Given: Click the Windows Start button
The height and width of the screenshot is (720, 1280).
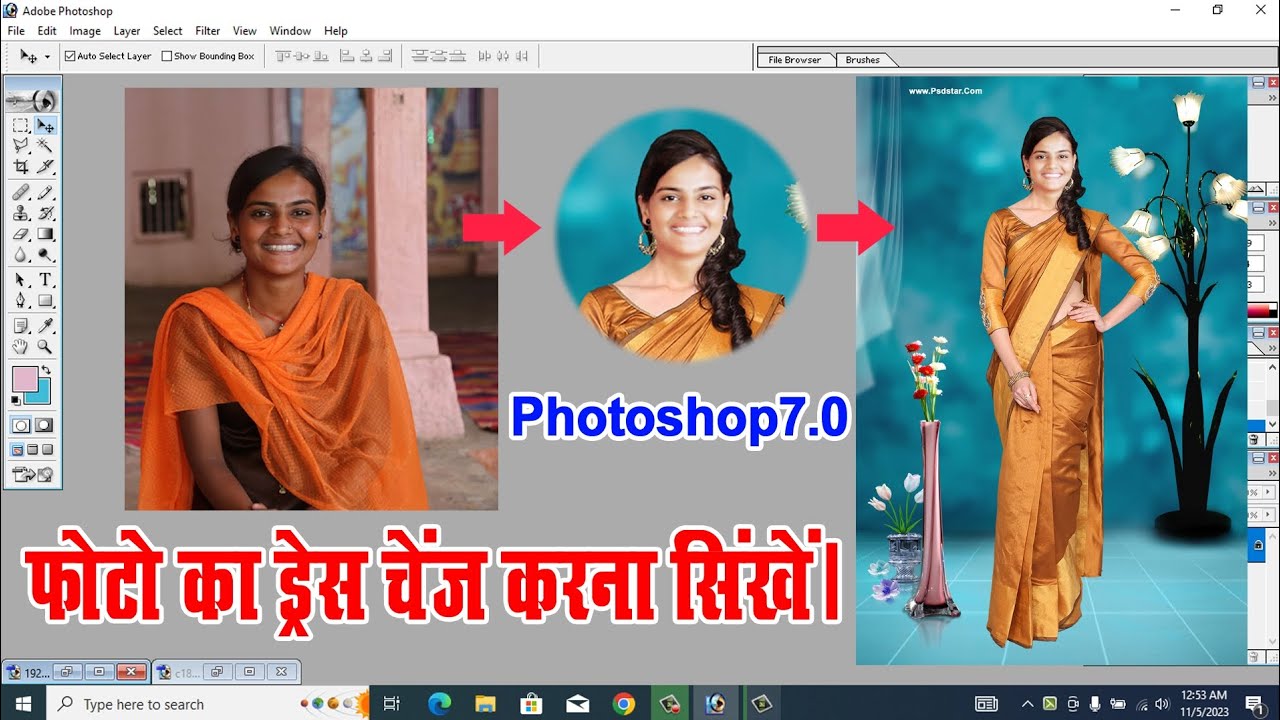Looking at the screenshot, I should click(x=23, y=704).
